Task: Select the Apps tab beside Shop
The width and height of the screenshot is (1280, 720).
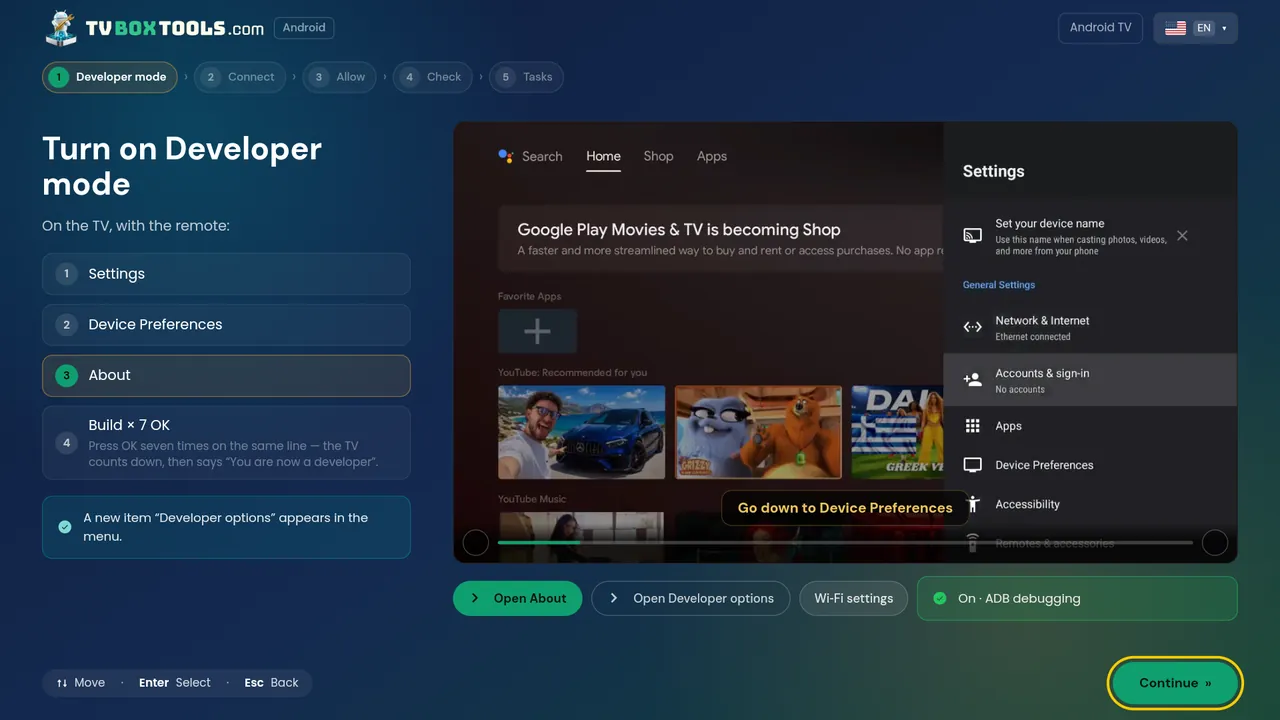Action: coord(712,156)
